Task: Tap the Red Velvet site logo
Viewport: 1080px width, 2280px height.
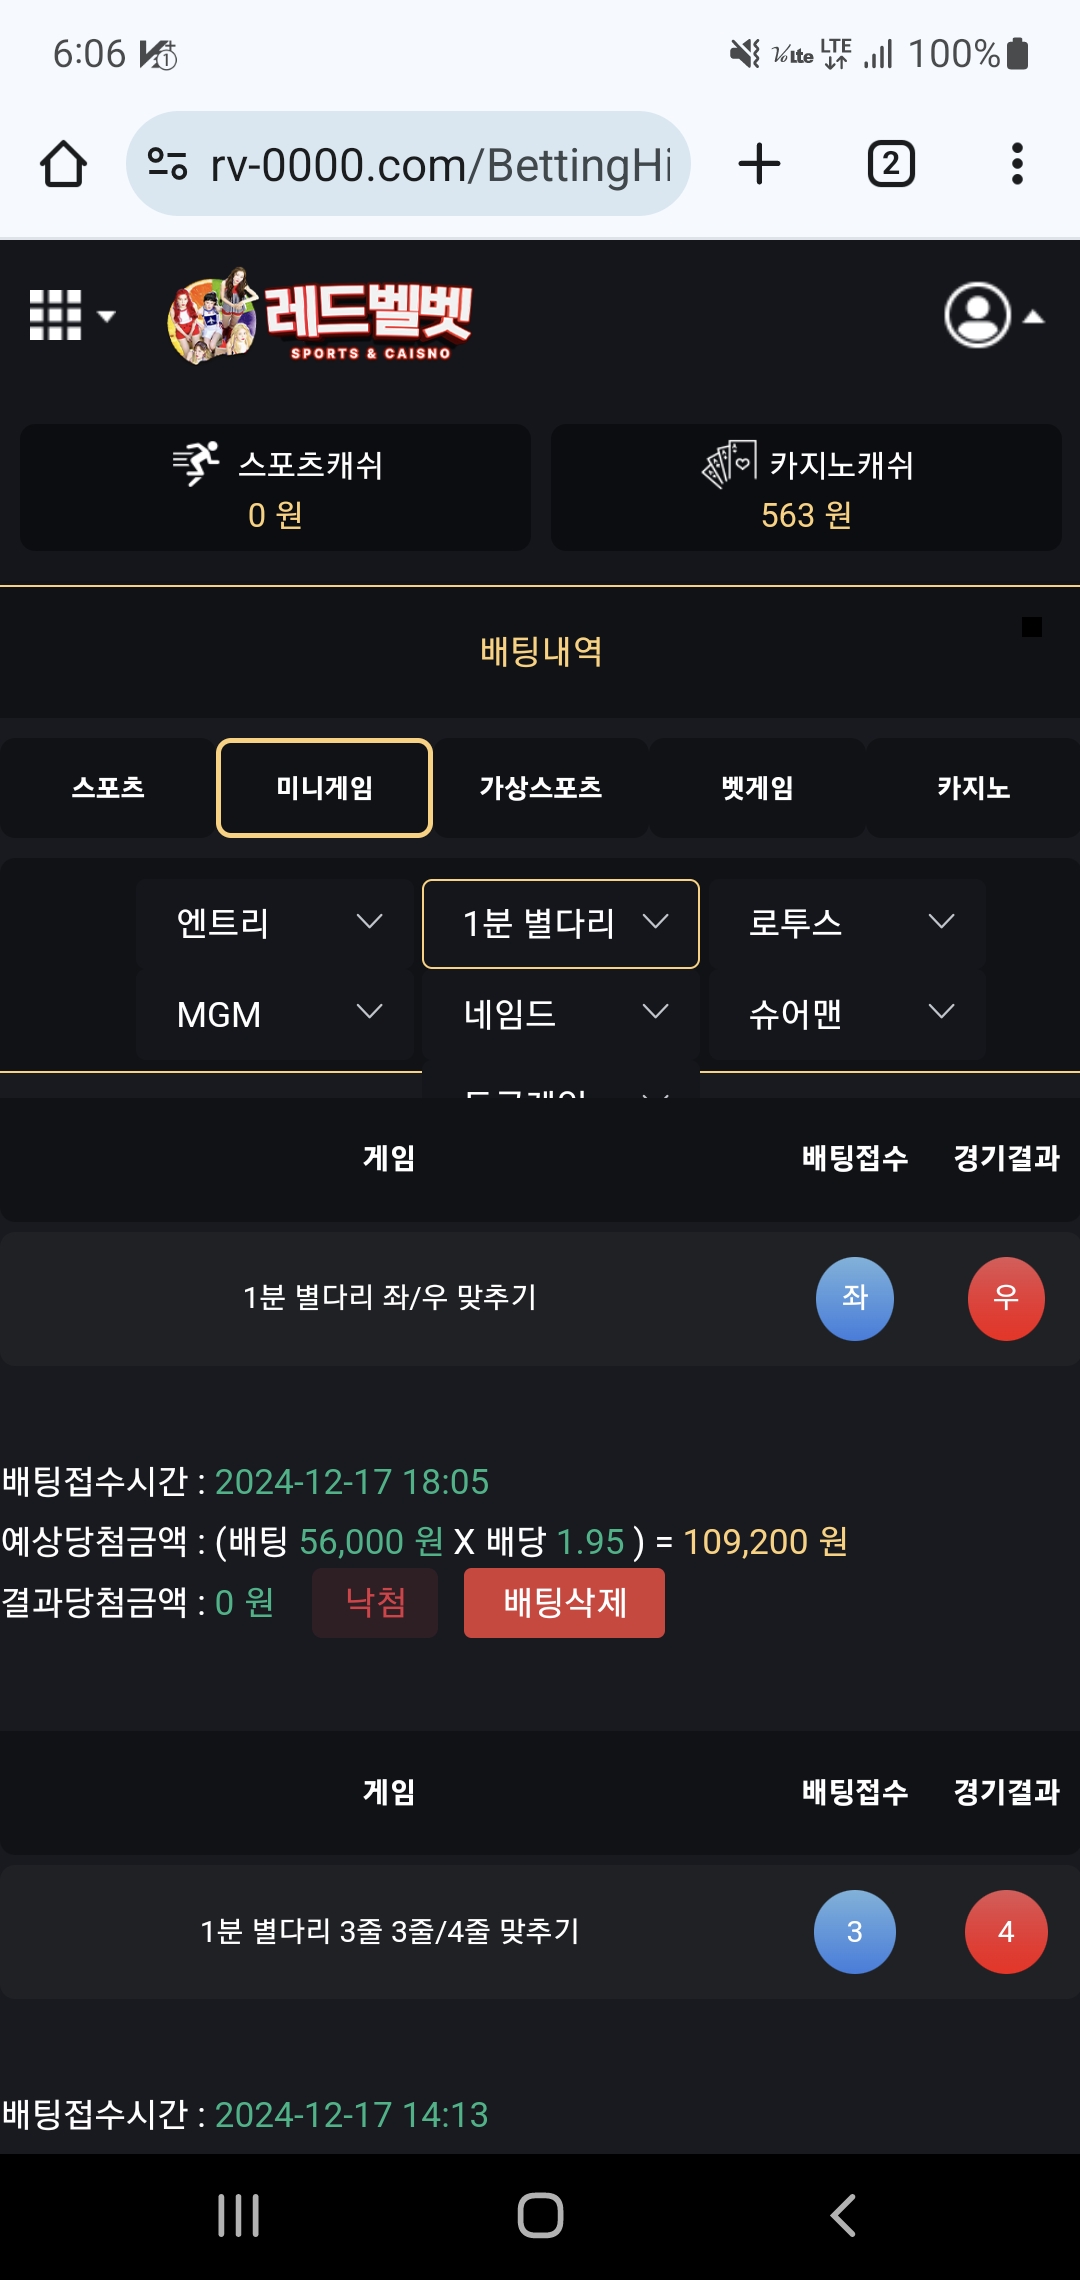Action: 320,316
